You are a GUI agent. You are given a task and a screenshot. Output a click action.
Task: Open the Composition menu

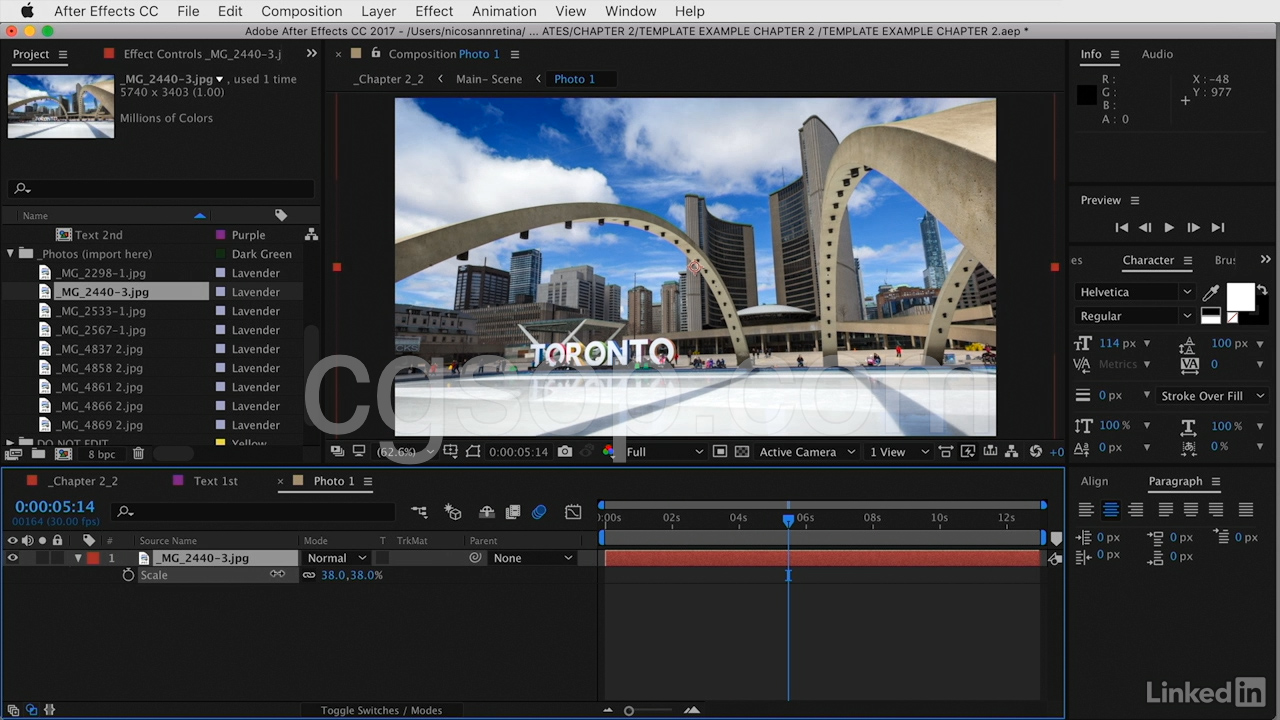pos(301,11)
